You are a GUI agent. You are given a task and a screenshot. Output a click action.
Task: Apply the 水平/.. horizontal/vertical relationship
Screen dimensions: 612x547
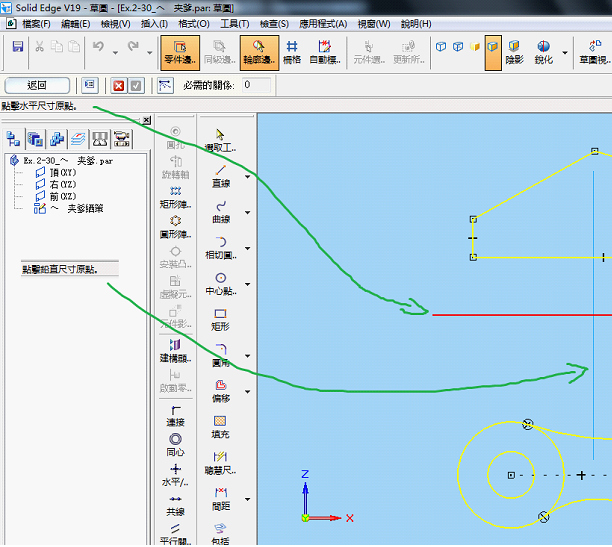pos(175,475)
